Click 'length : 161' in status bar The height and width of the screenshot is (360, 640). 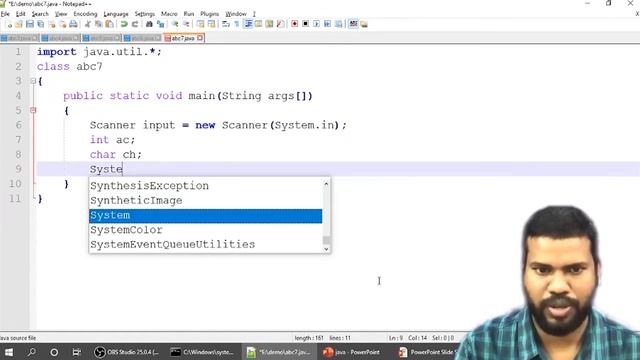point(309,338)
